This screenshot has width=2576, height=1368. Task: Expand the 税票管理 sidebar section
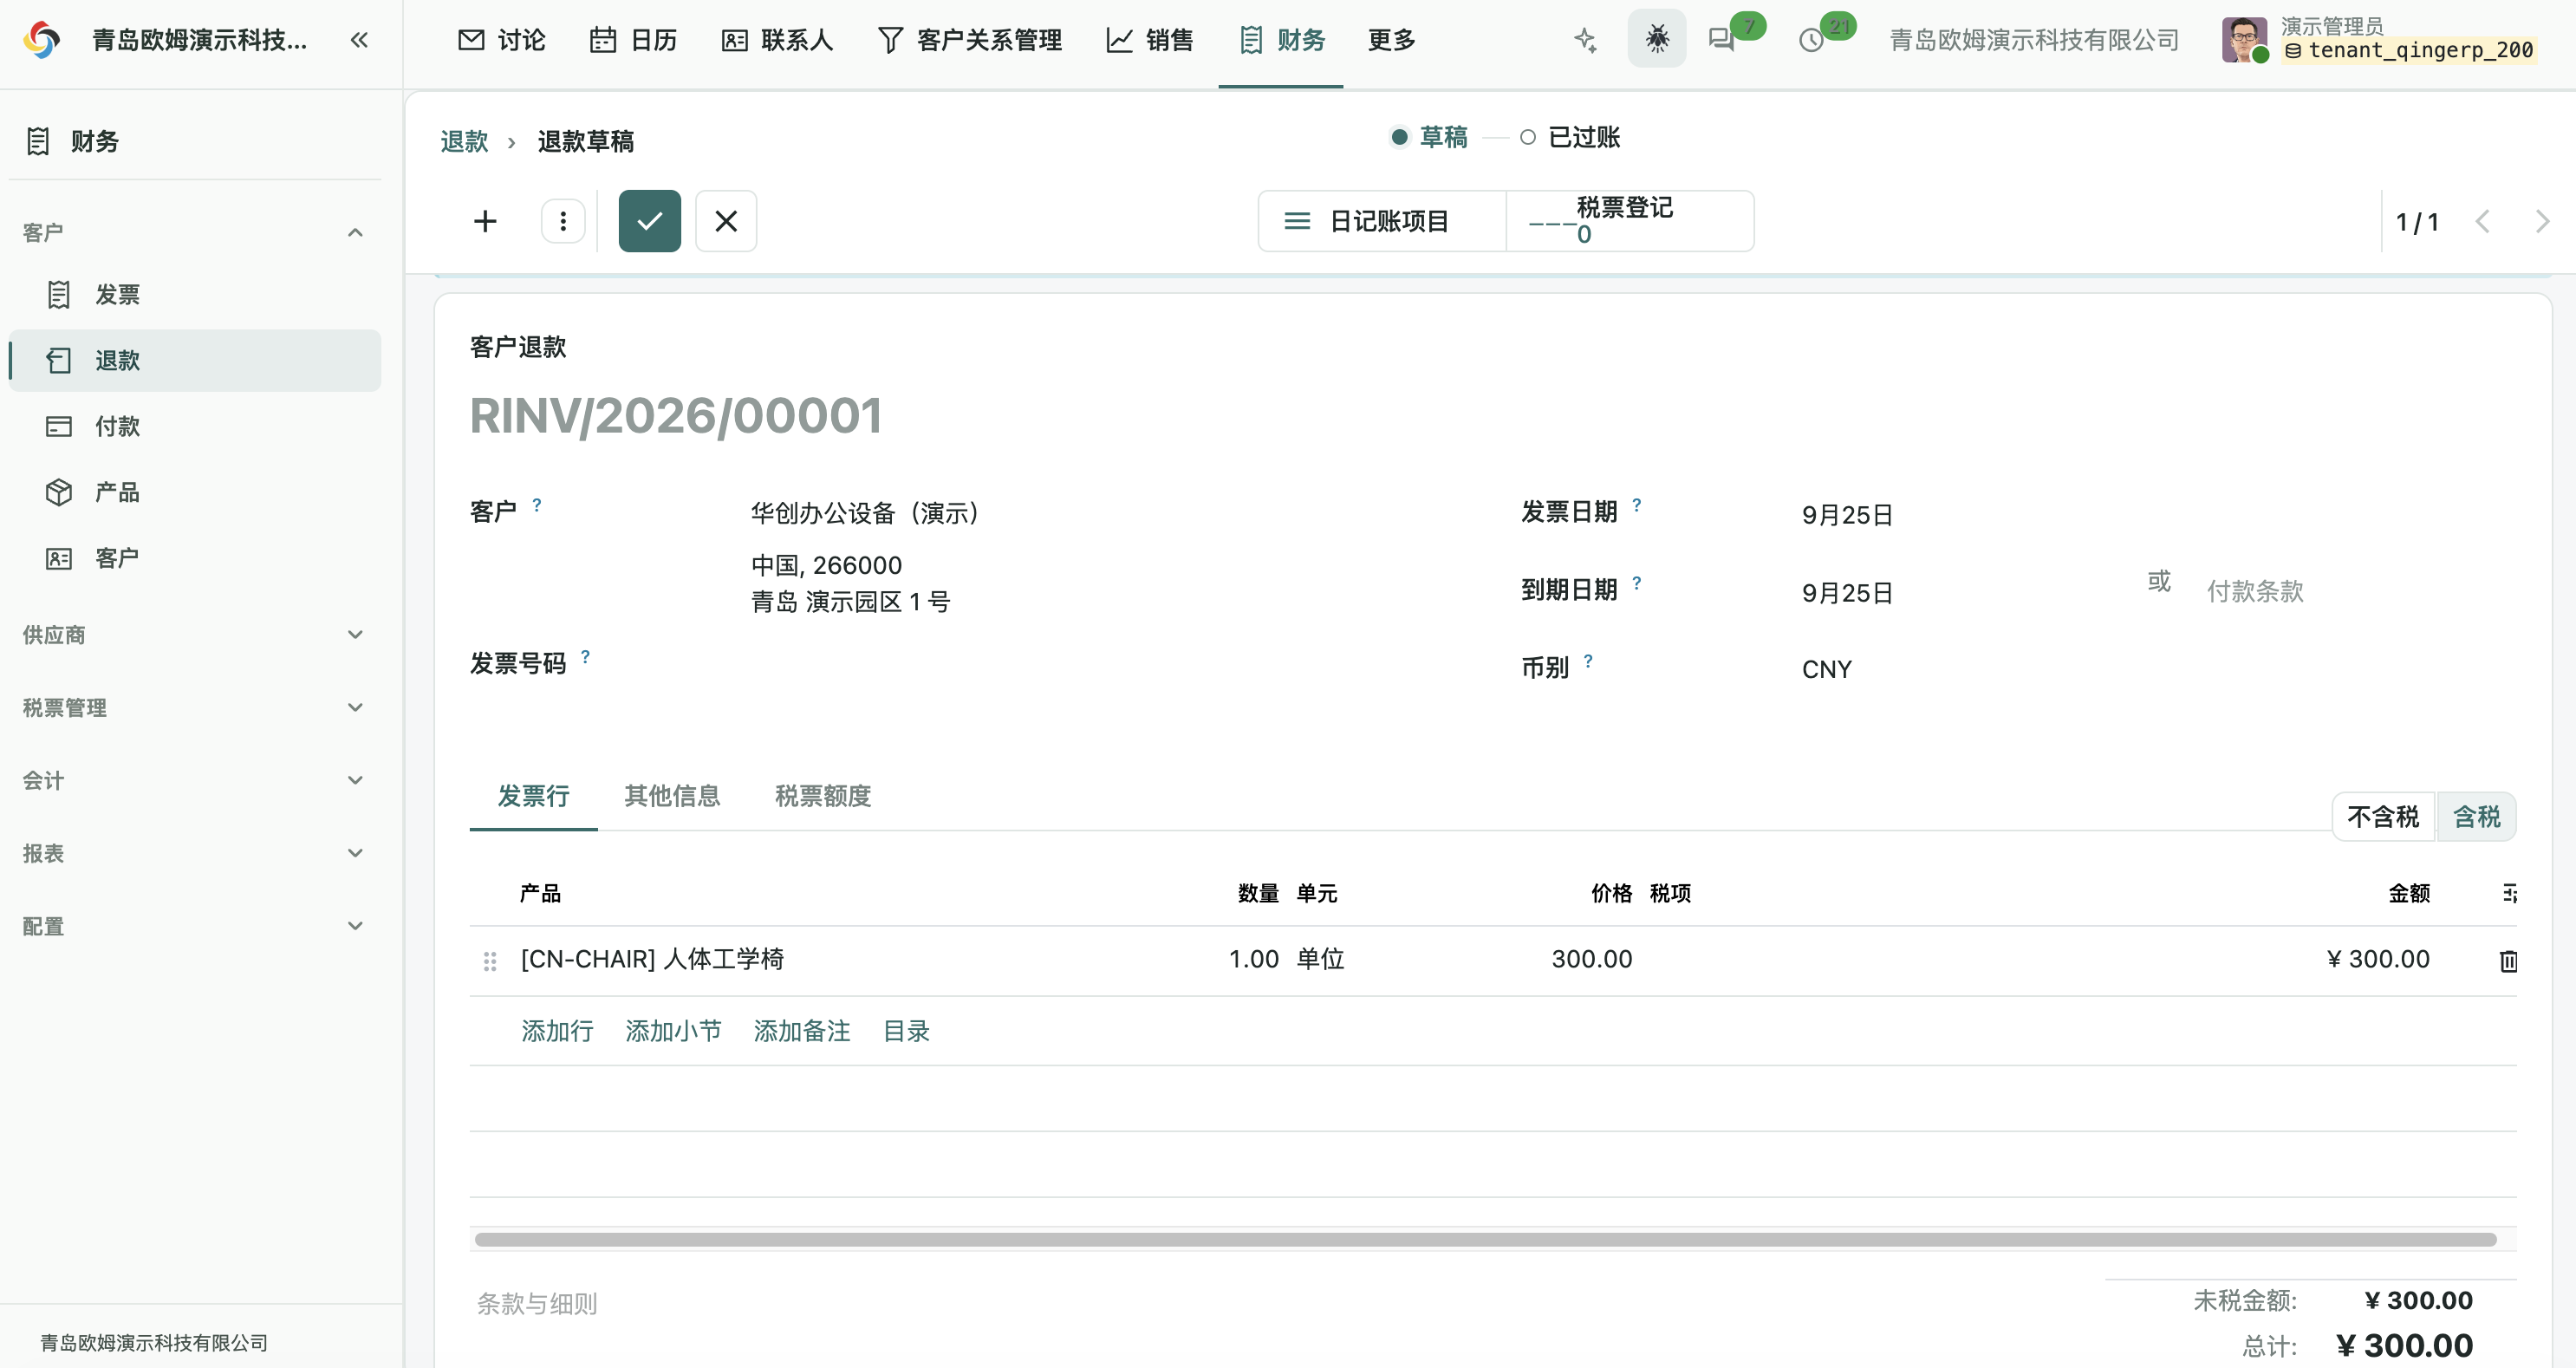point(194,708)
